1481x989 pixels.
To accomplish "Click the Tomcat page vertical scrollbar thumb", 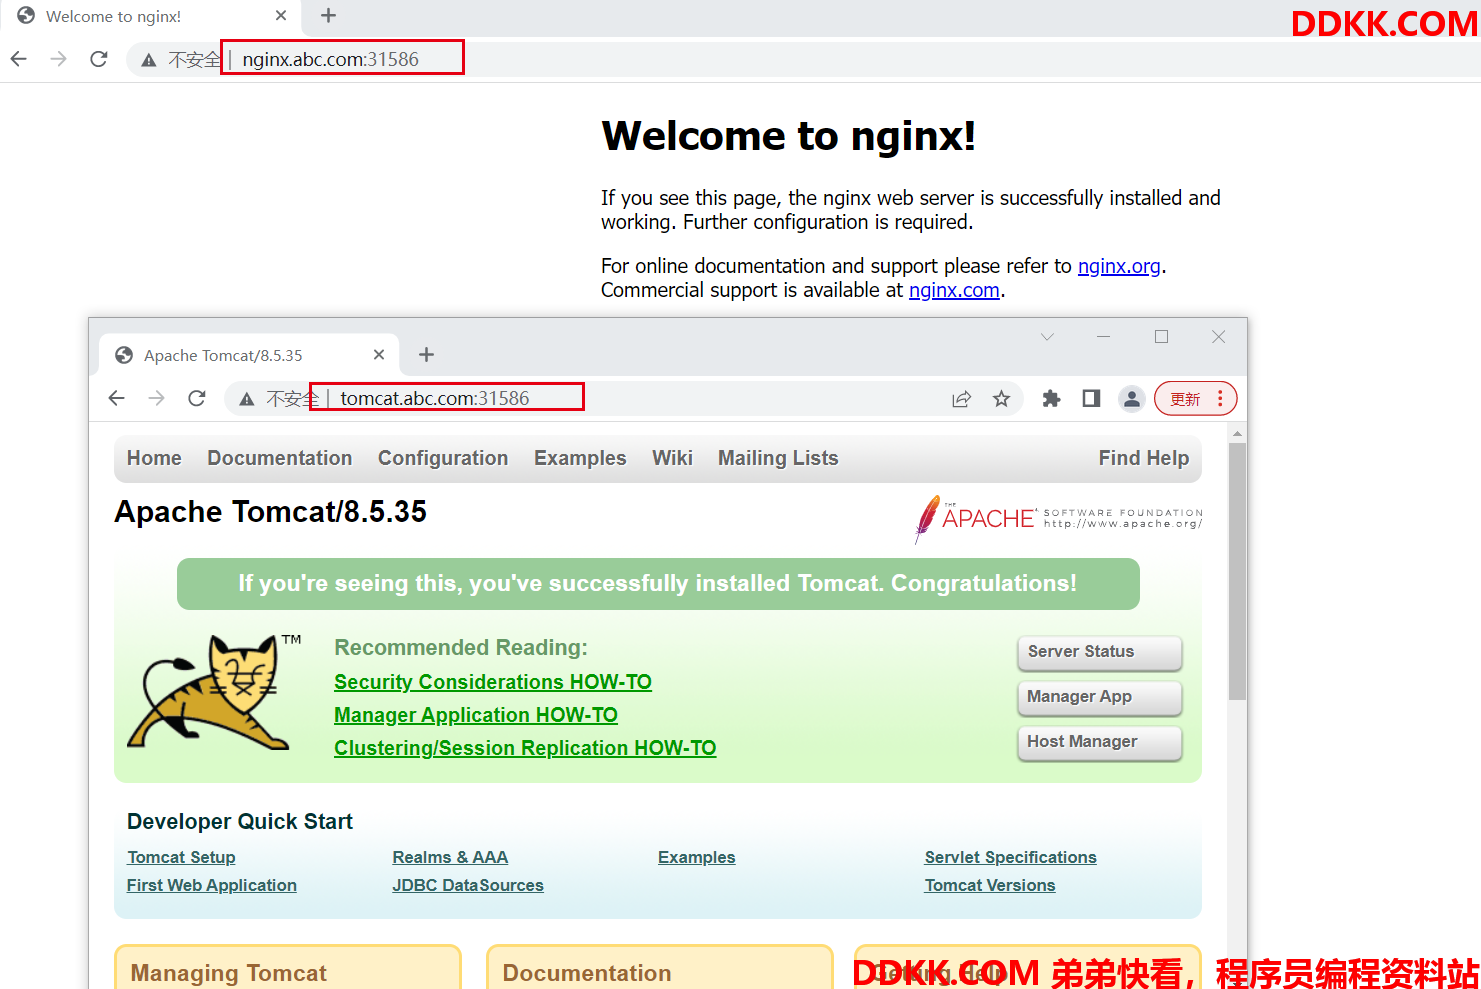I will click(x=1237, y=571).
